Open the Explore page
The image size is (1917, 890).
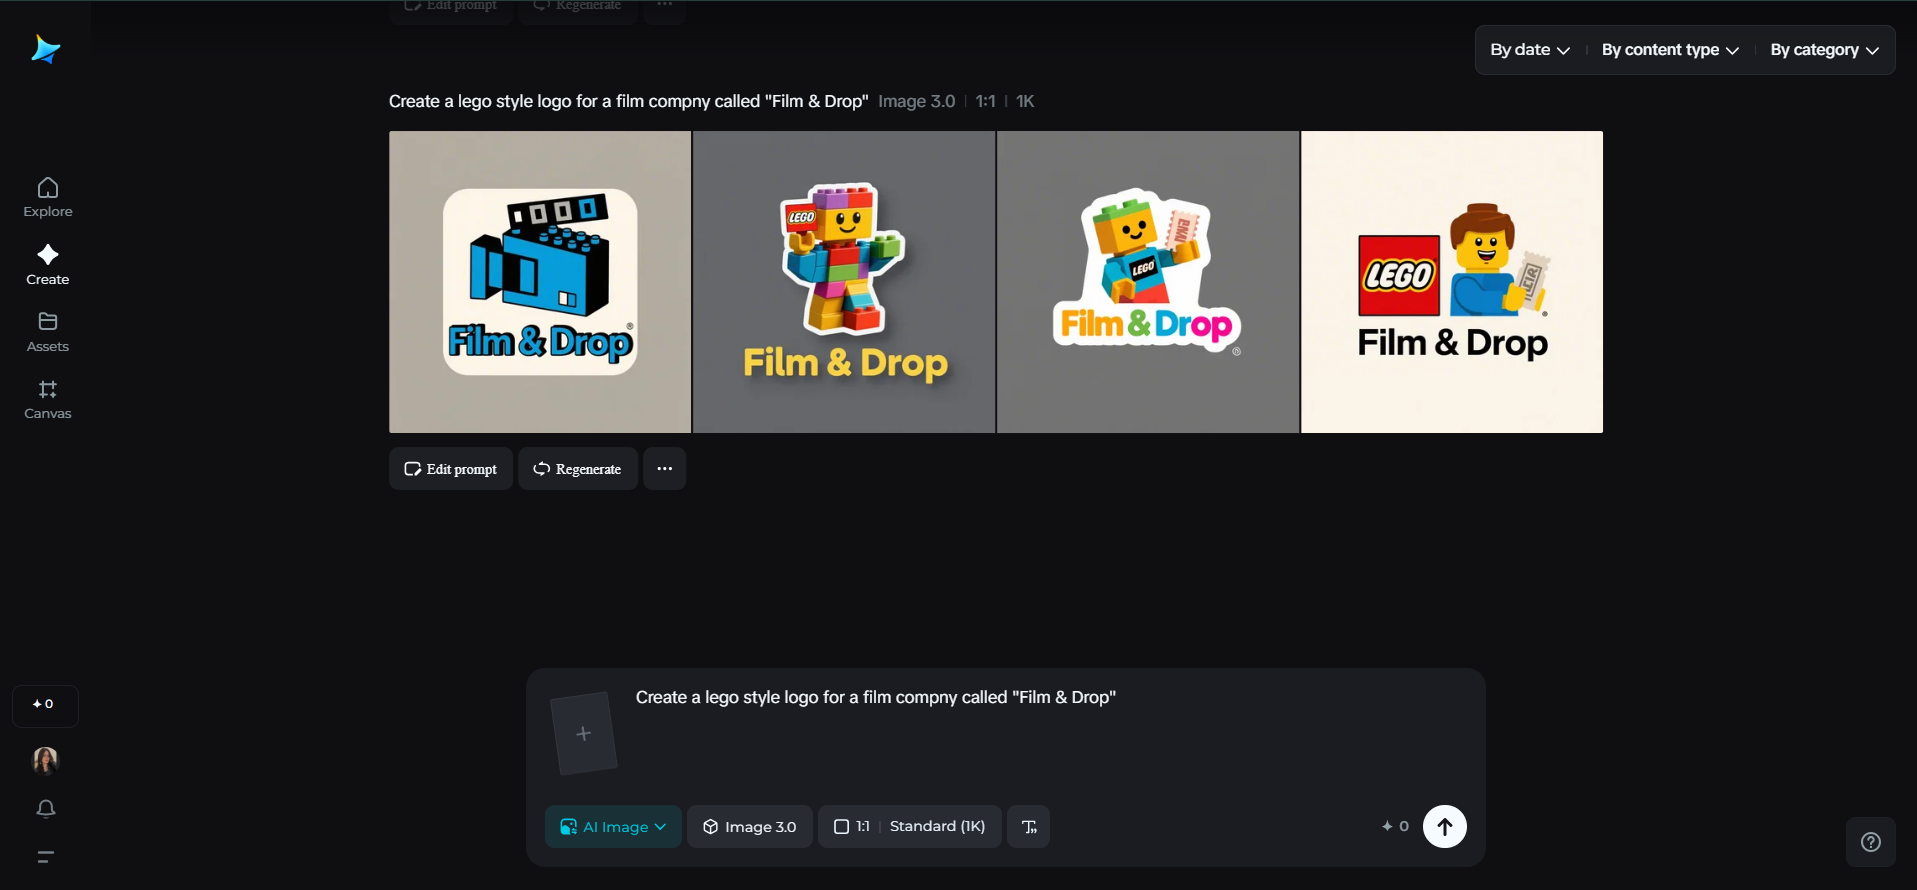click(48, 197)
